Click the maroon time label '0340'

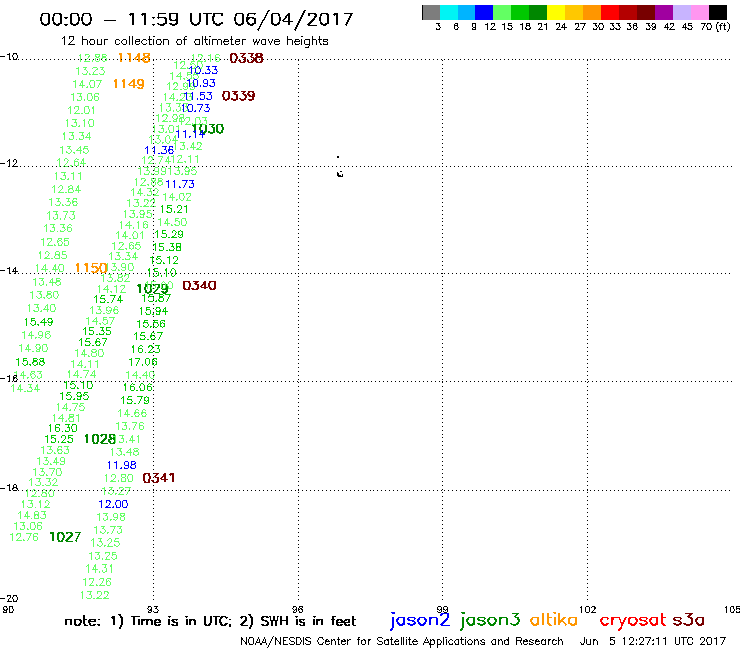coord(199,286)
